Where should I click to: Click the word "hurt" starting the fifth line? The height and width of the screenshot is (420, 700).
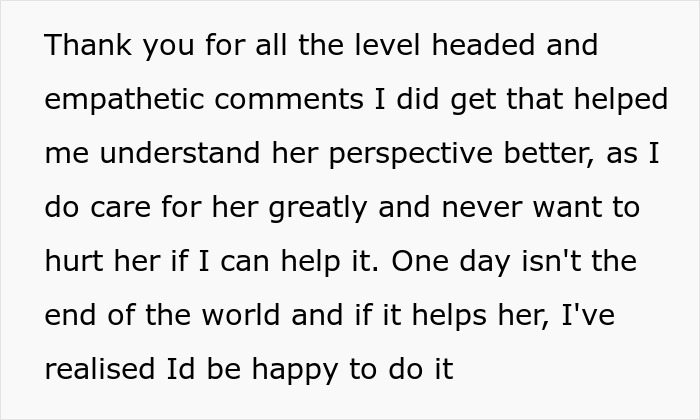click(74, 261)
